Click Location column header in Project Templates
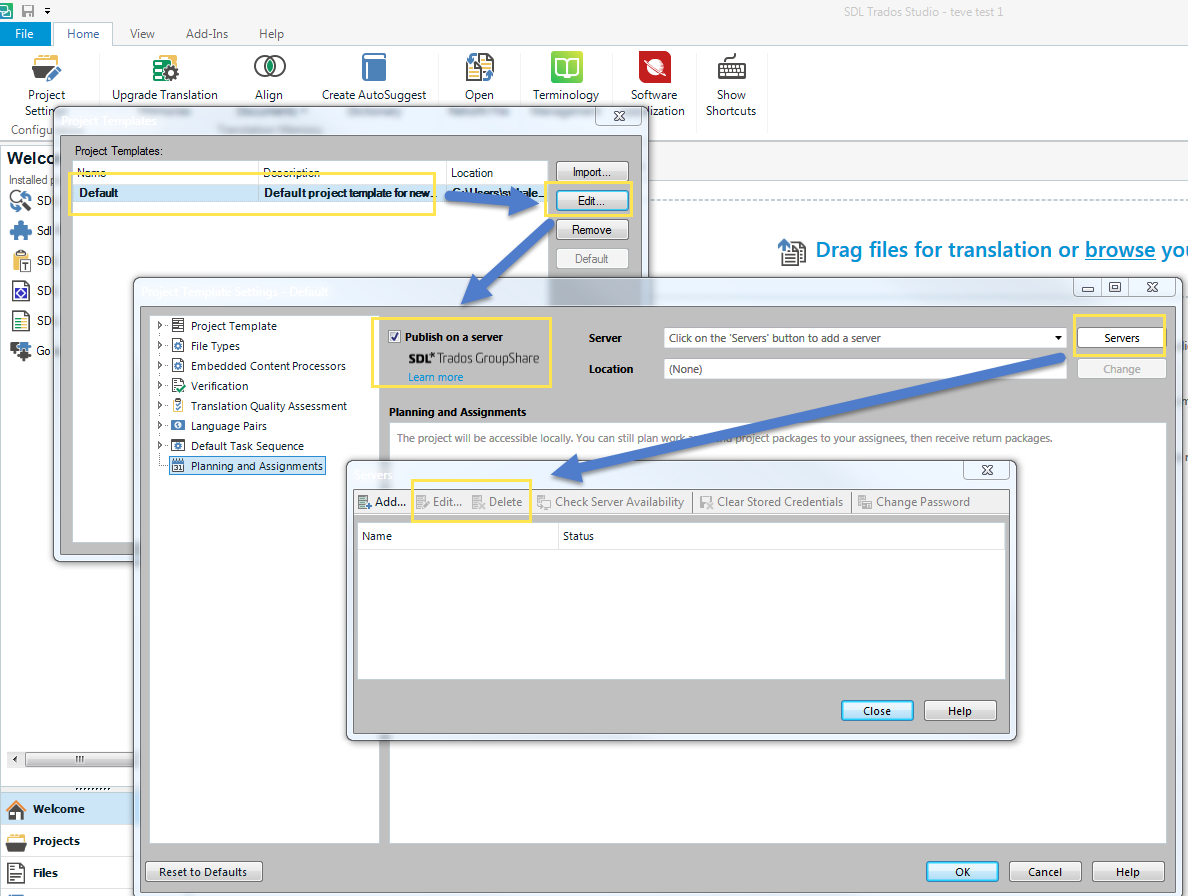 (x=496, y=173)
